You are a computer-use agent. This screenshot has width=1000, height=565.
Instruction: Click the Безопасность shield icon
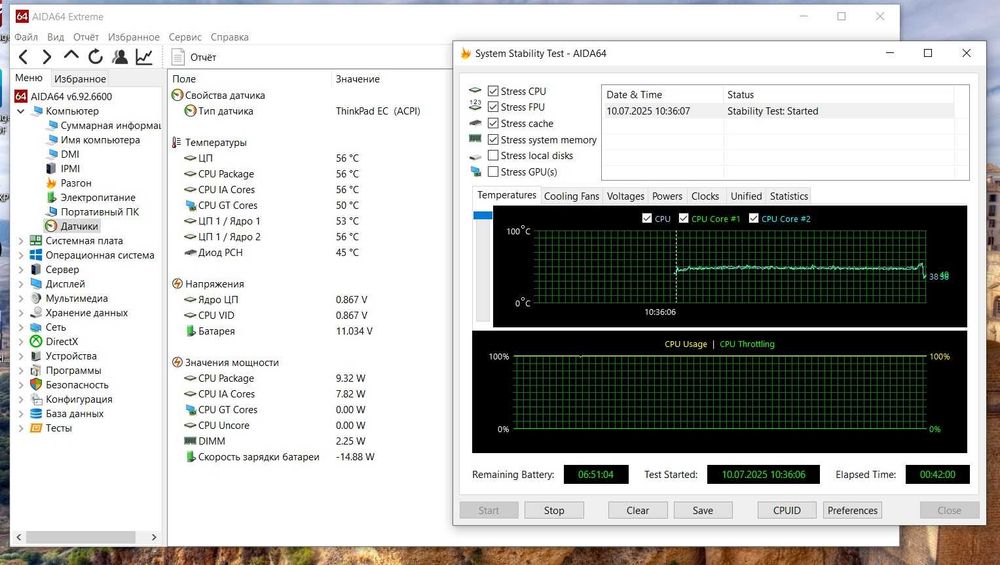click(36, 385)
